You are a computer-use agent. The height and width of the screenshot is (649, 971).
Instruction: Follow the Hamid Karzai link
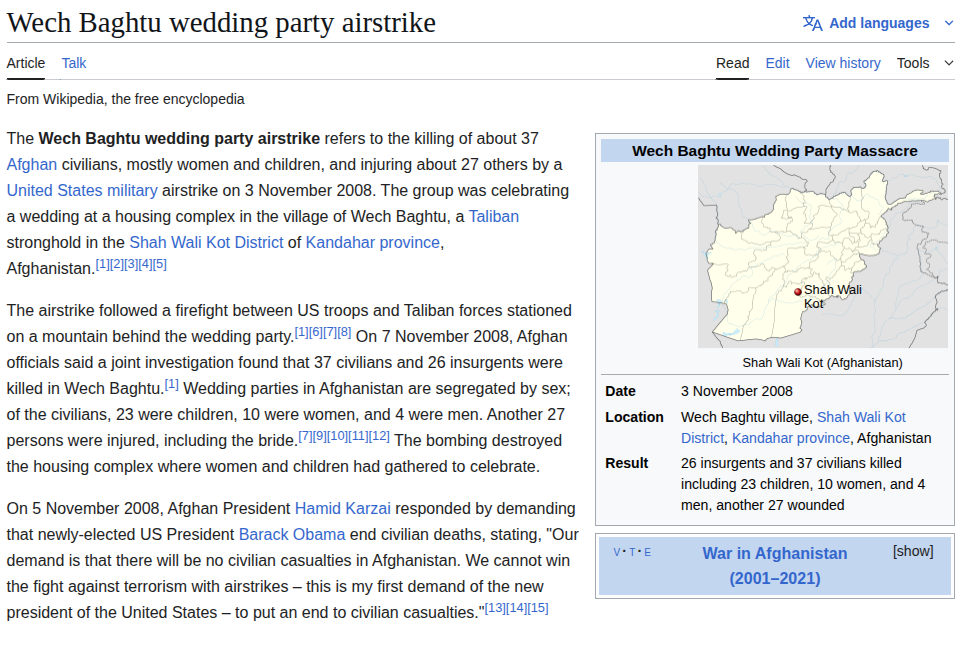point(342,508)
